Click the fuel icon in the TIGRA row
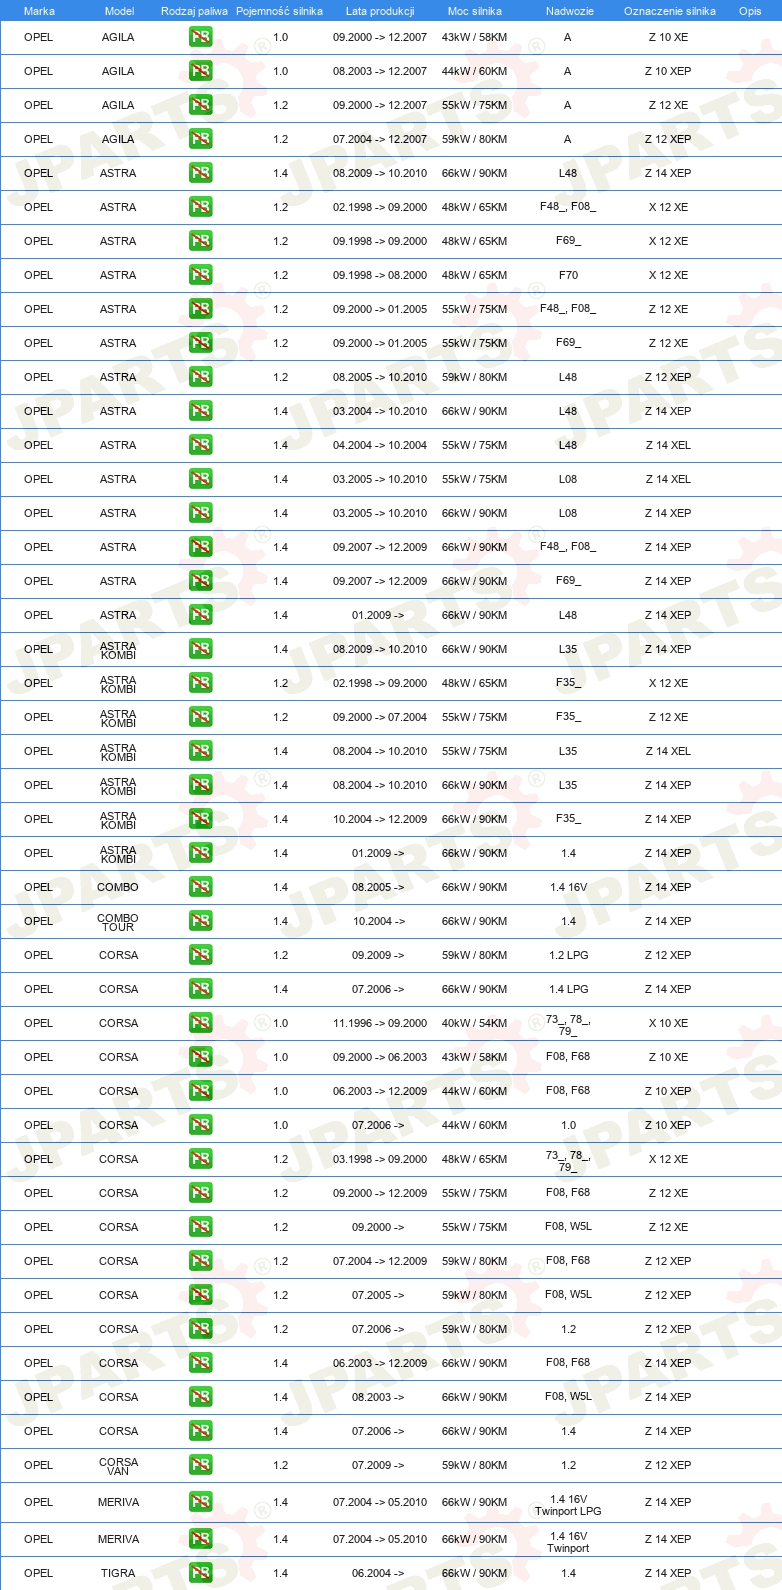782x1590 pixels. 200,1573
